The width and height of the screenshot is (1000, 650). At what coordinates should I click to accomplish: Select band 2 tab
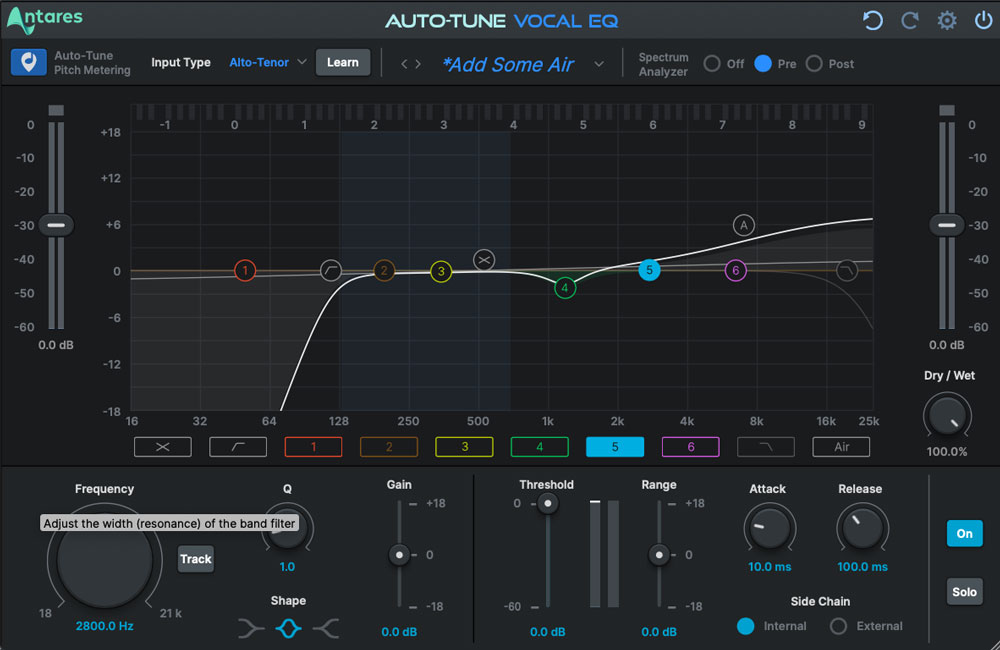389,447
